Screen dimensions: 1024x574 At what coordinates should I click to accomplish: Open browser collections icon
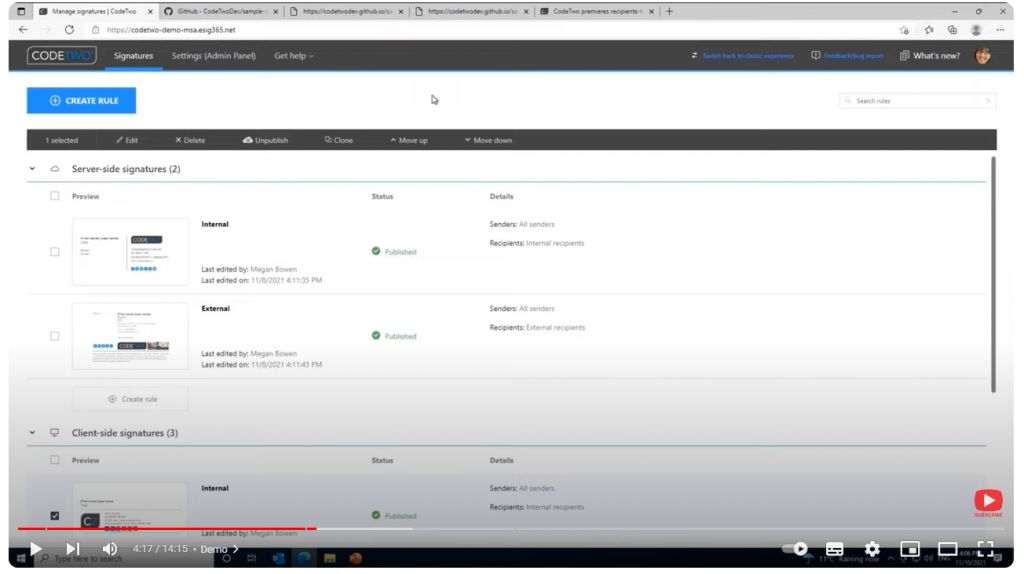952,30
